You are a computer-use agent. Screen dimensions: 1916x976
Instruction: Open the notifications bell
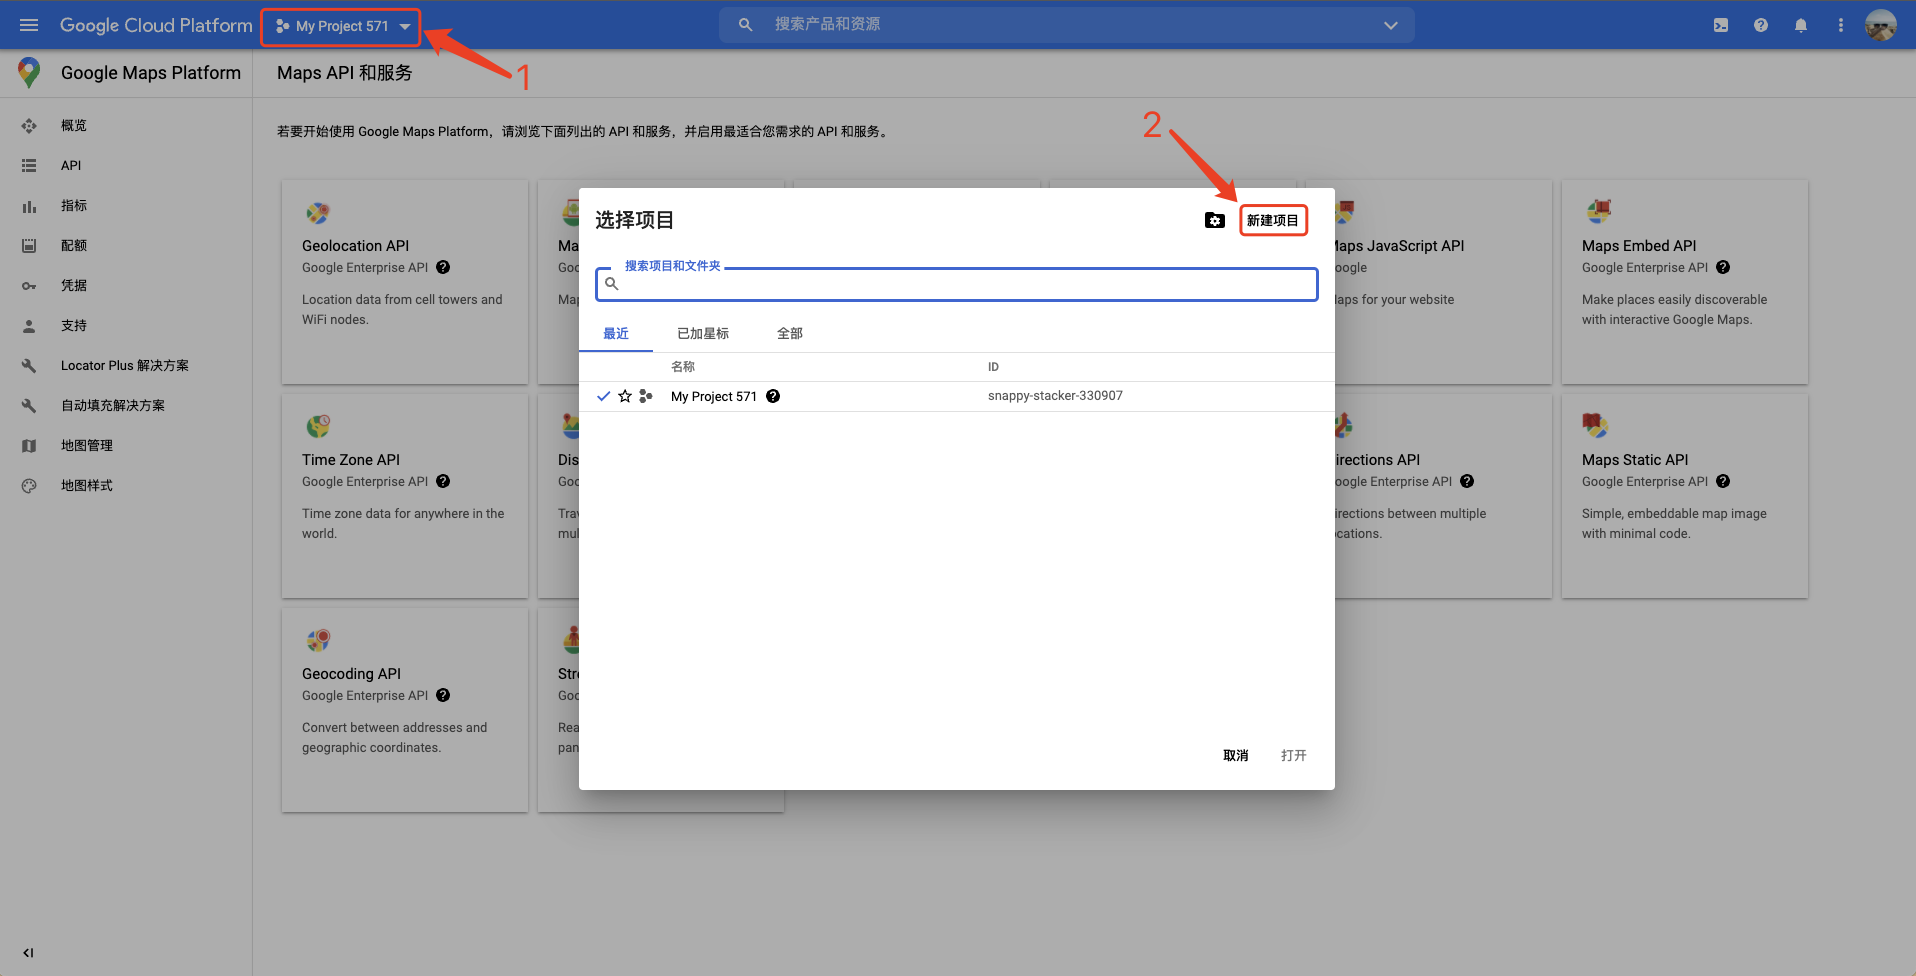point(1800,25)
